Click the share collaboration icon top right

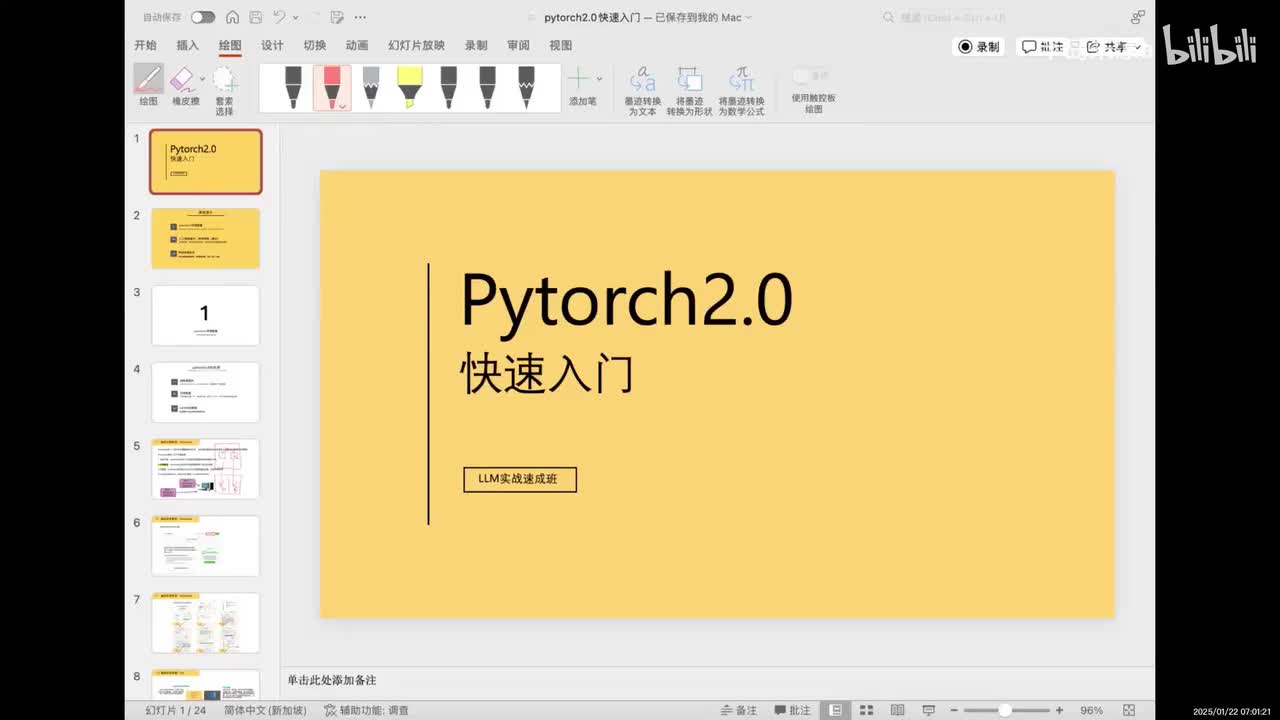(1137, 17)
